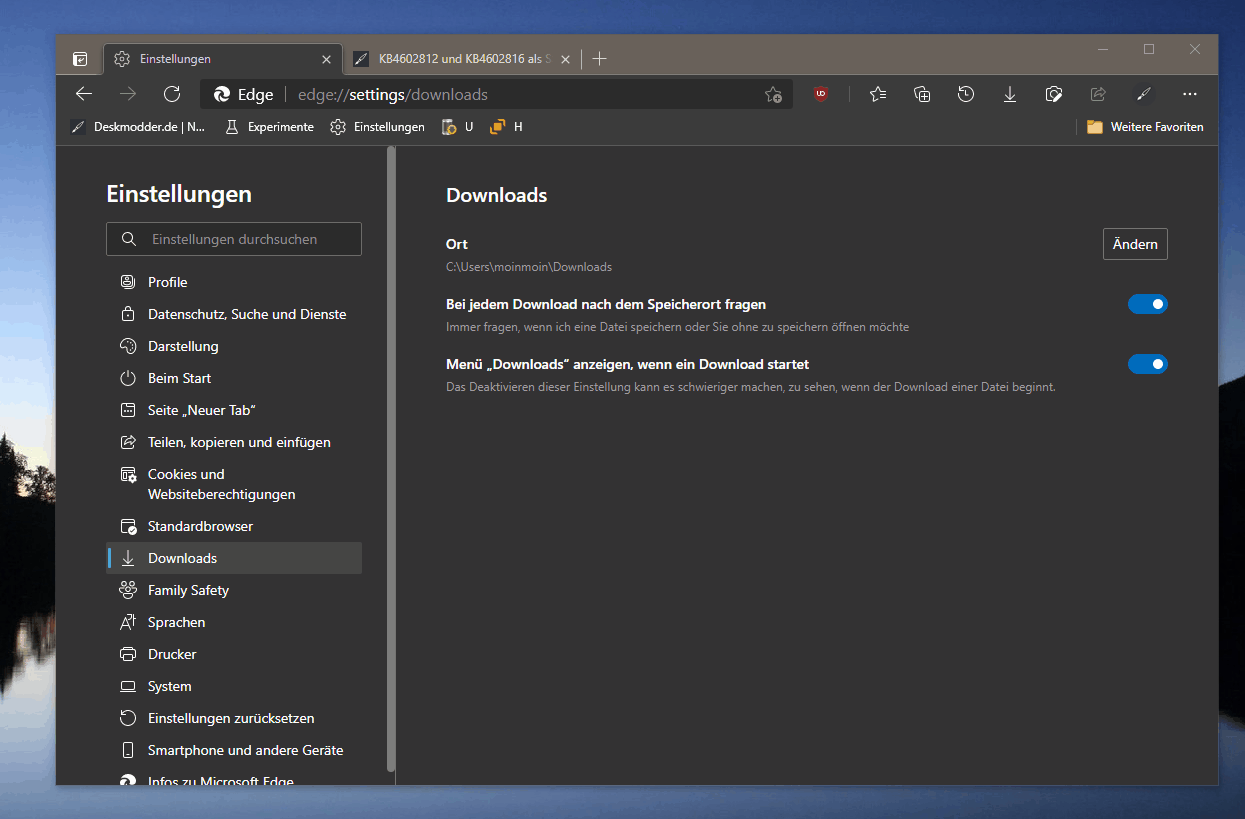Open the Downloads arrow icon in toolbar

click(1010, 94)
